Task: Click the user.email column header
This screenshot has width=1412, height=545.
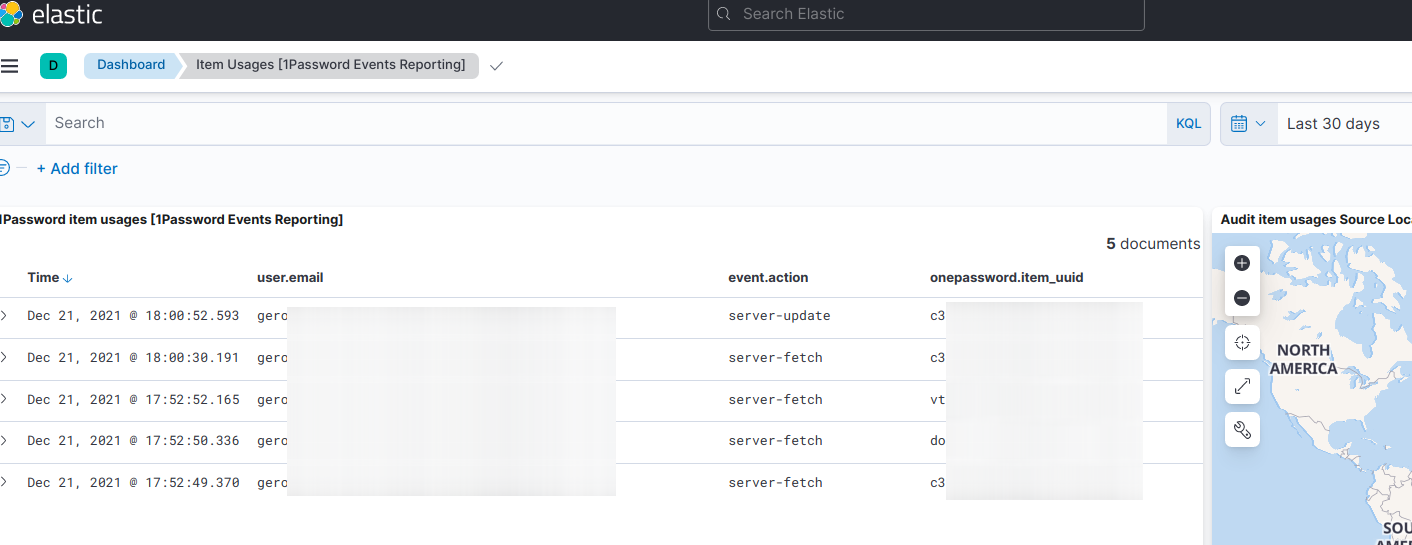Action: (290, 277)
